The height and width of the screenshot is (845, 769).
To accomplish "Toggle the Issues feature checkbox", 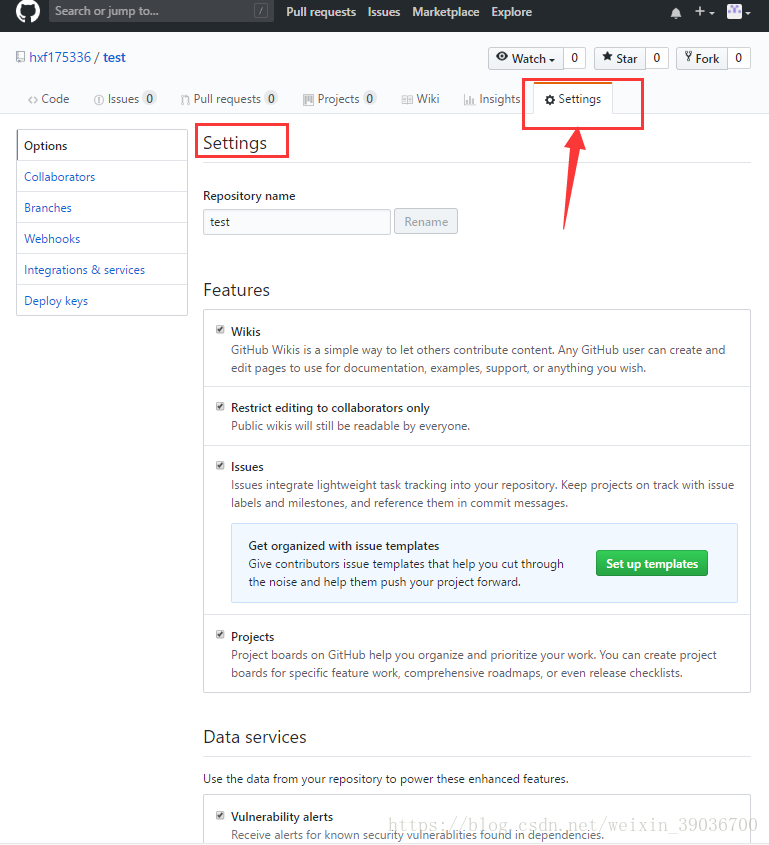I will click(x=220, y=465).
